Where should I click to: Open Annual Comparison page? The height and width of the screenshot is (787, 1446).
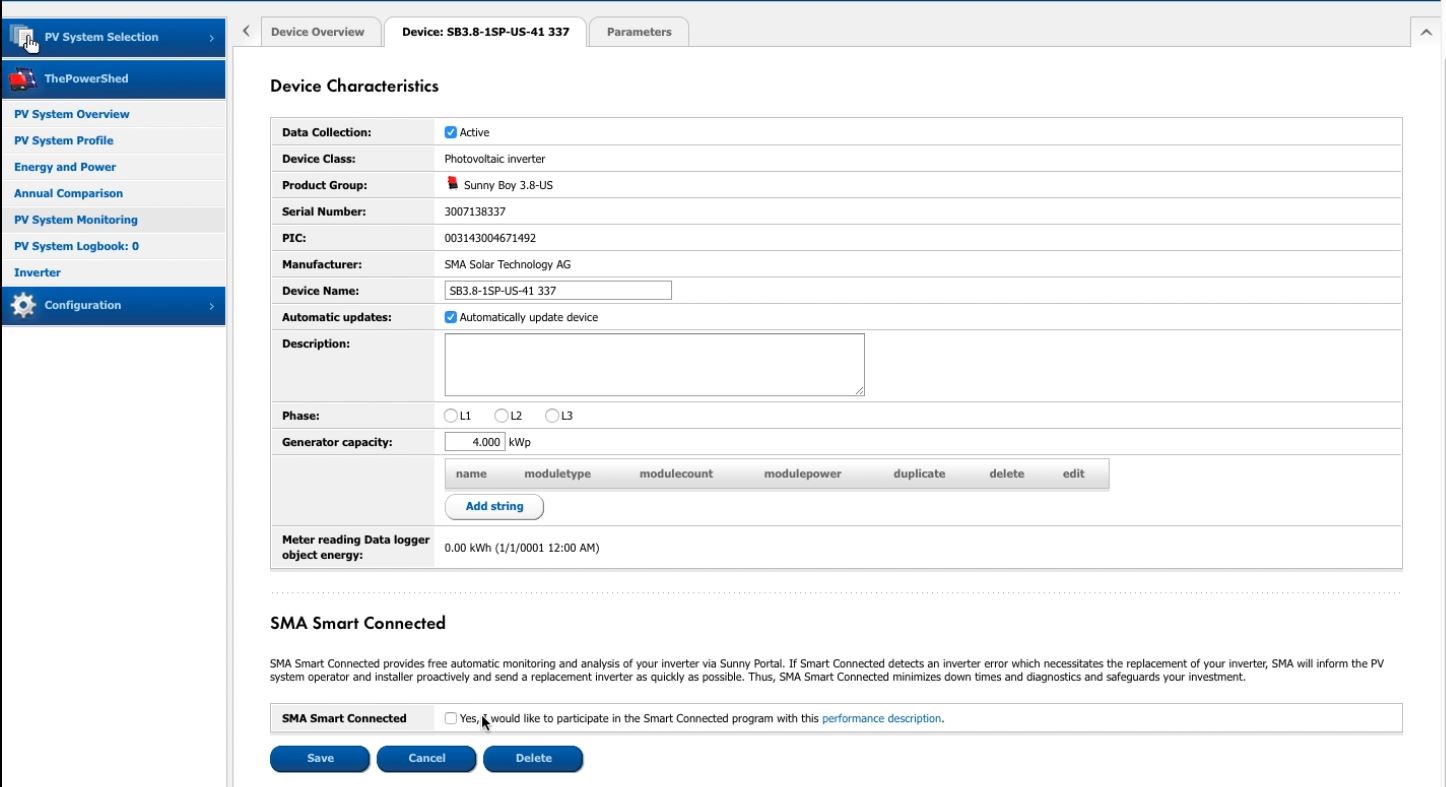click(x=69, y=193)
